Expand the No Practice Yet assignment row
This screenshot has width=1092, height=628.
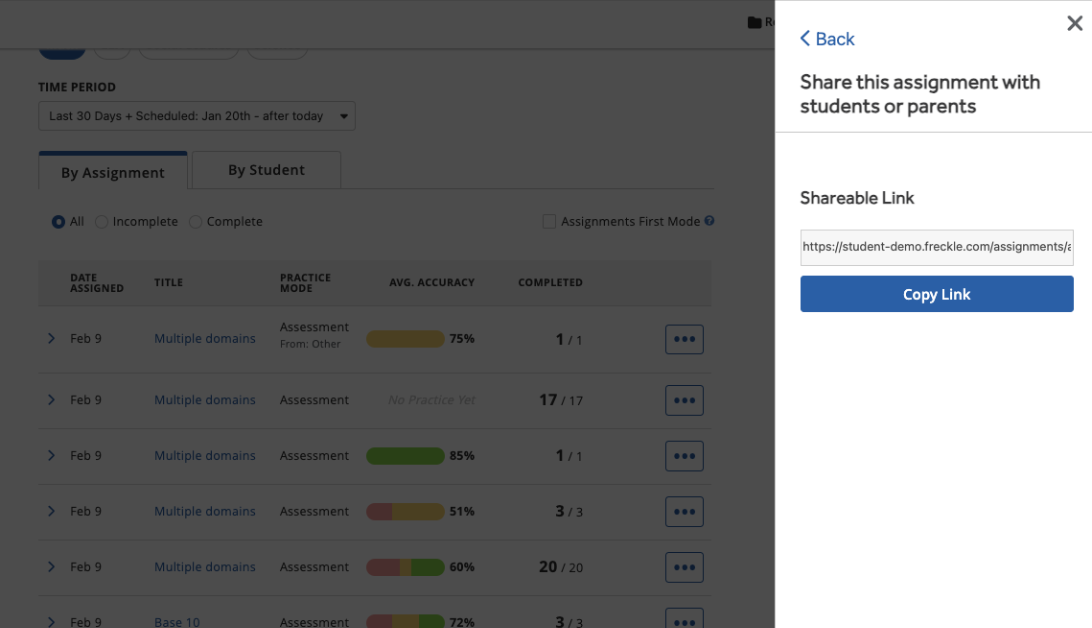(x=51, y=400)
